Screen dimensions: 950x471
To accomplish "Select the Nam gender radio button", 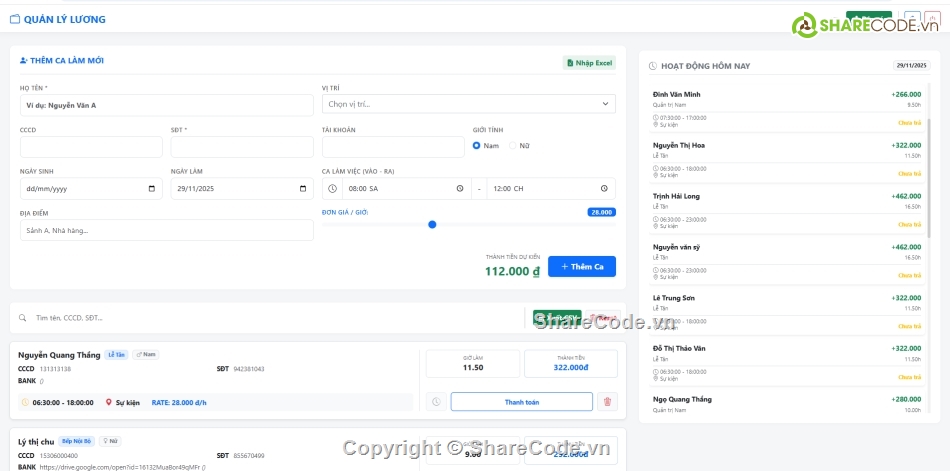I will [x=477, y=146].
